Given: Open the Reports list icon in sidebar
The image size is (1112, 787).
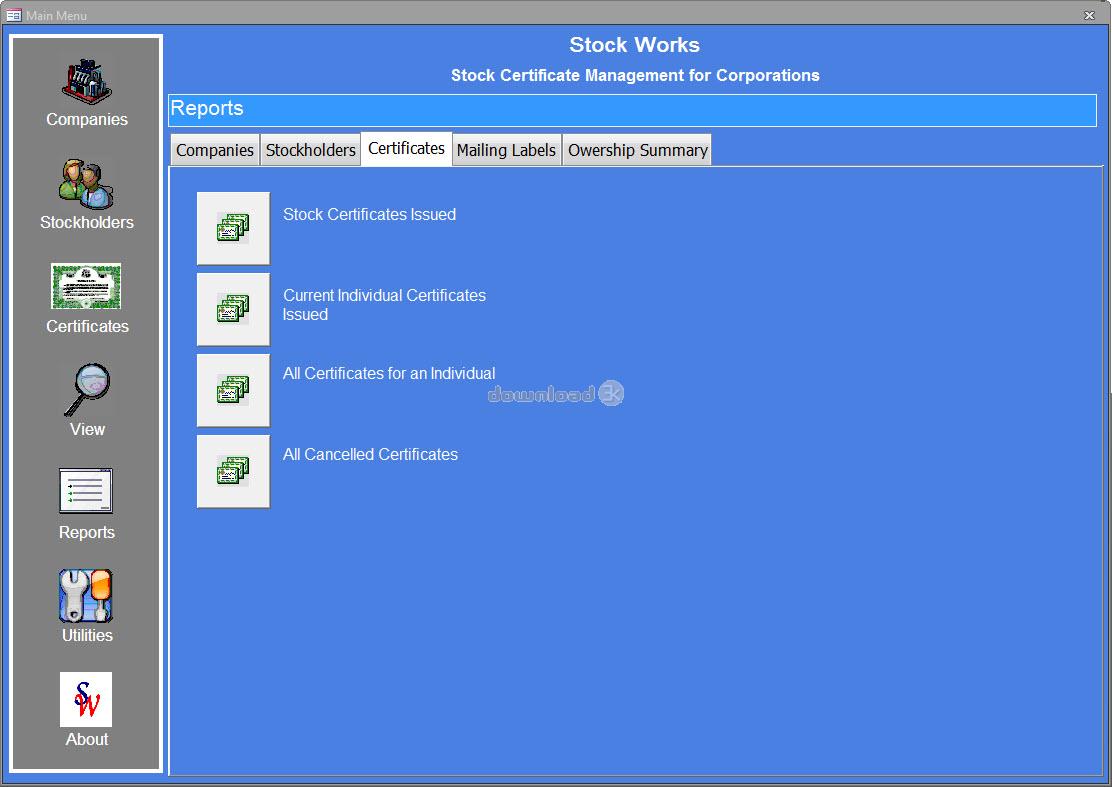Looking at the screenshot, I should (x=86, y=491).
